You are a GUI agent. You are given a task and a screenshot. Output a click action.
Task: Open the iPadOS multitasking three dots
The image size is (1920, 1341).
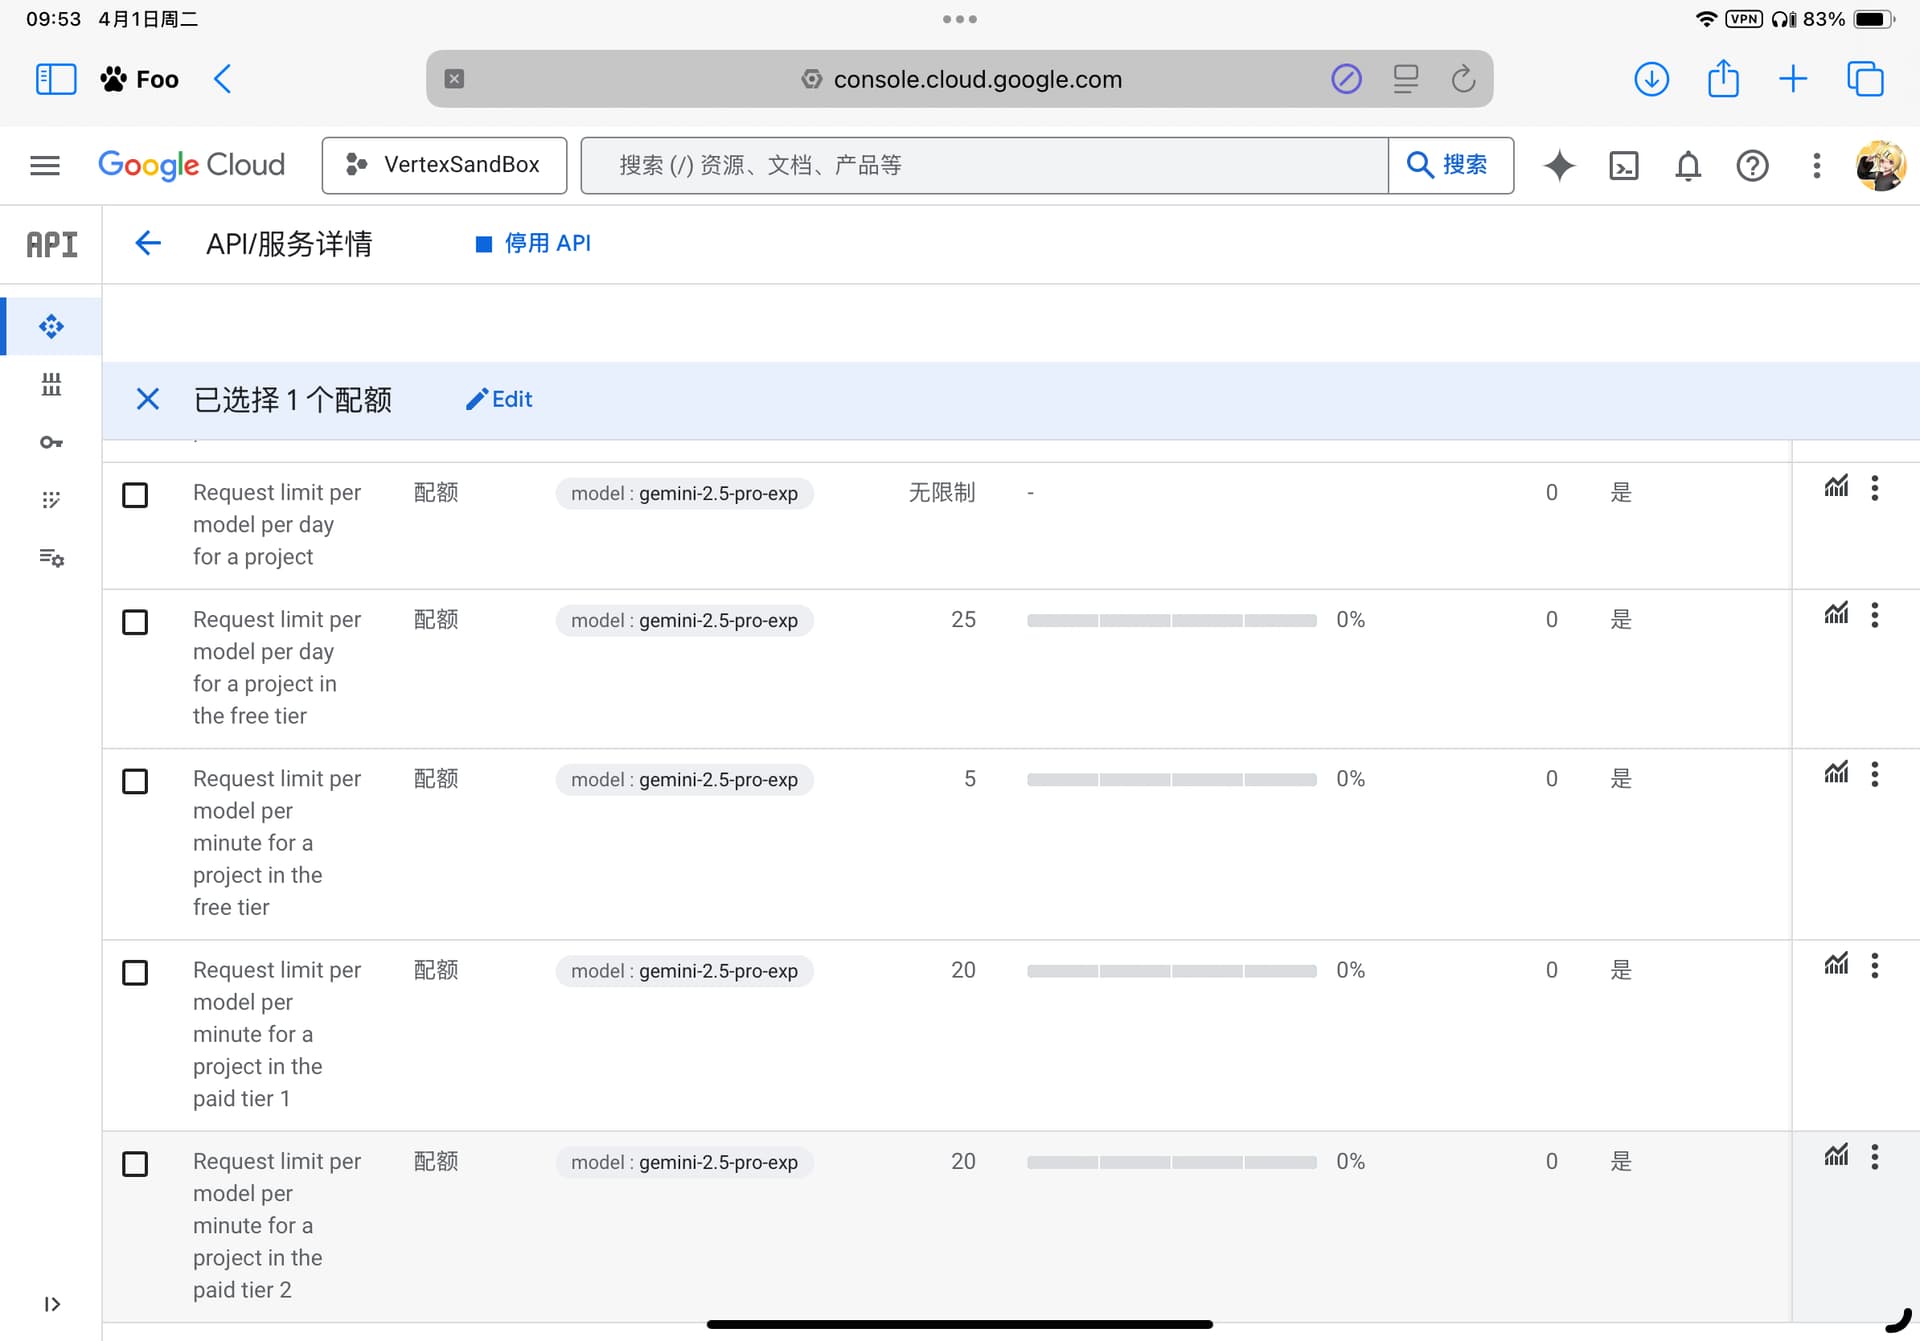[959, 19]
